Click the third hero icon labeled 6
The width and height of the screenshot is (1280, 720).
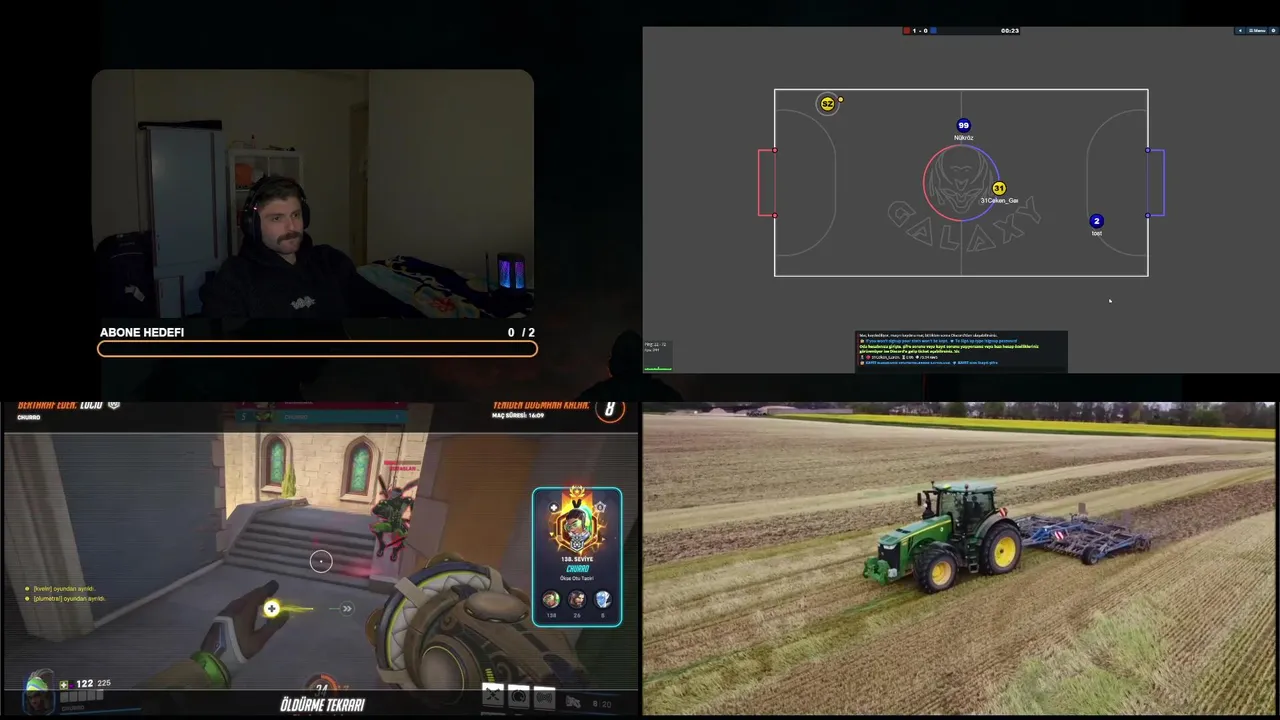602,599
